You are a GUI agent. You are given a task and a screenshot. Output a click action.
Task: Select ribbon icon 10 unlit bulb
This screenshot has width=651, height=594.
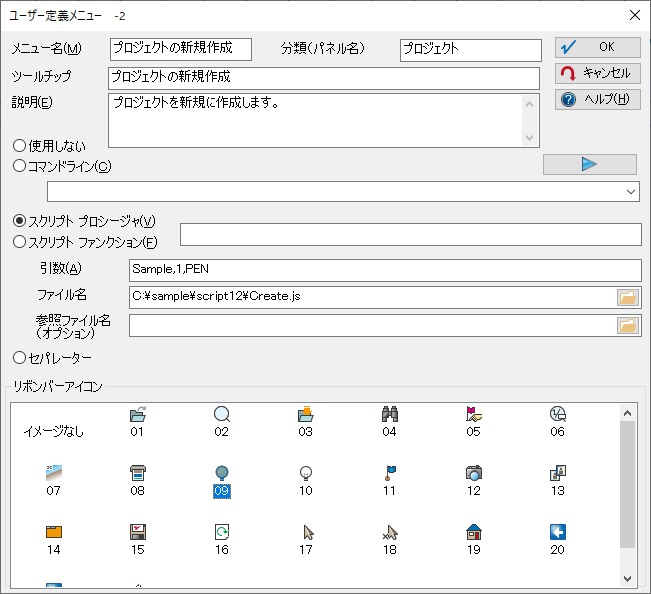[306, 480]
